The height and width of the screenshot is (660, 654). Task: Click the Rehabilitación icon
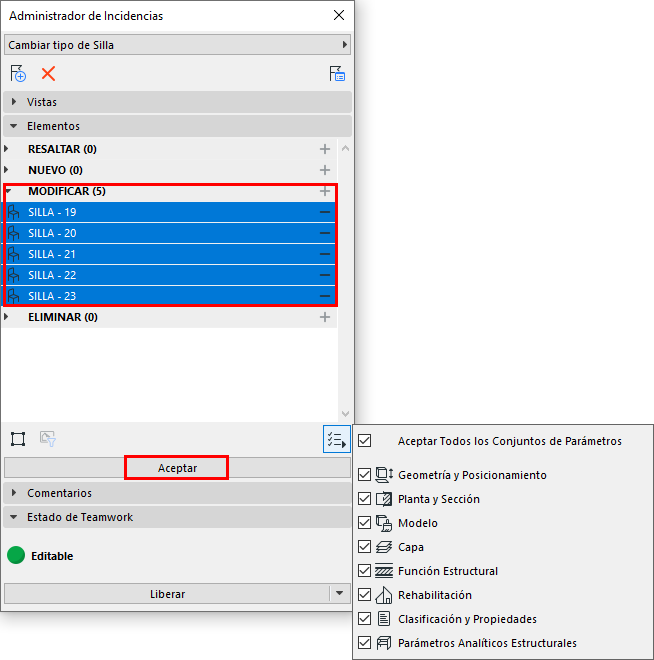coord(384,595)
